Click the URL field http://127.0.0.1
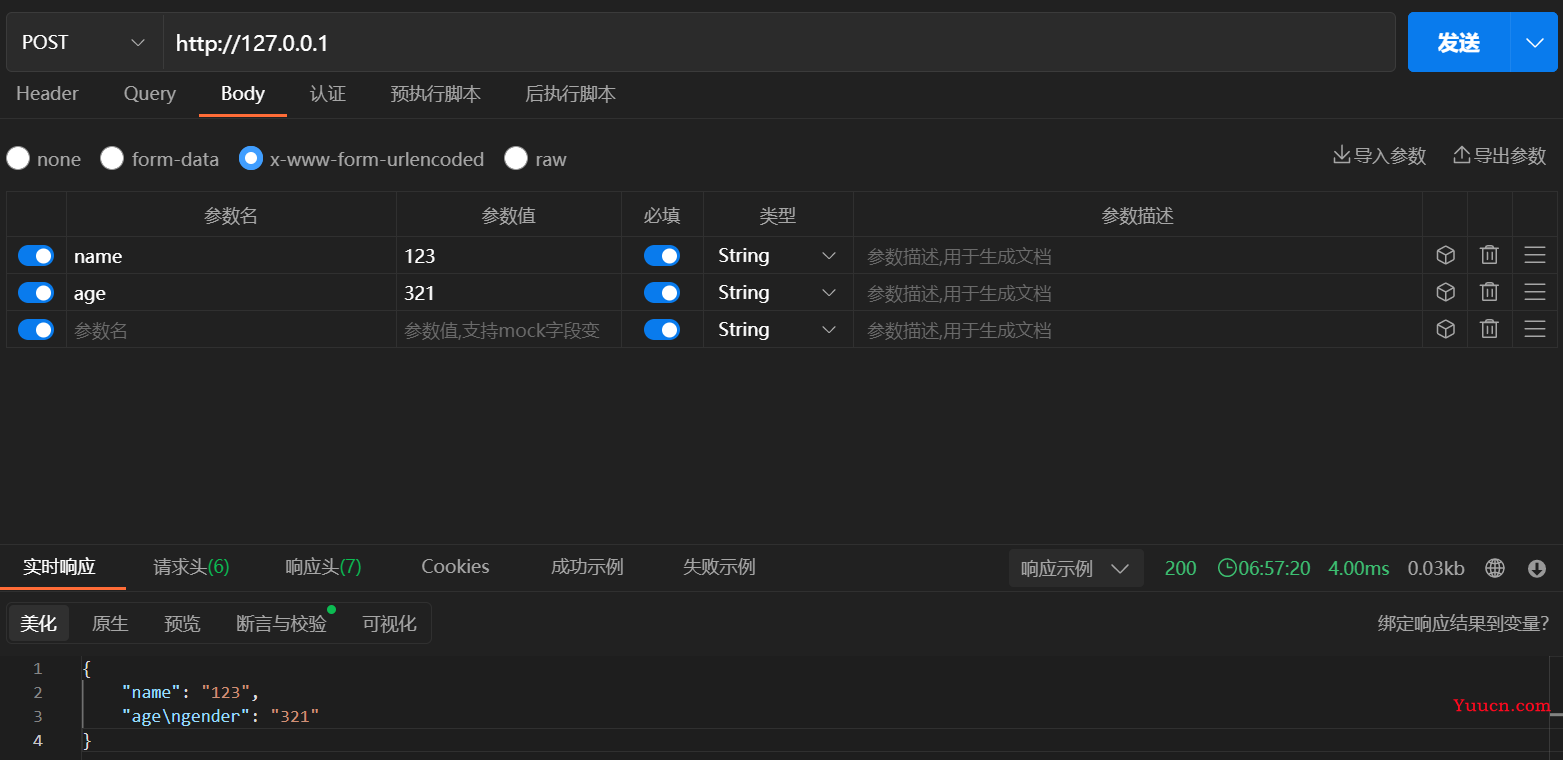The height and width of the screenshot is (760, 1563). 779,42
